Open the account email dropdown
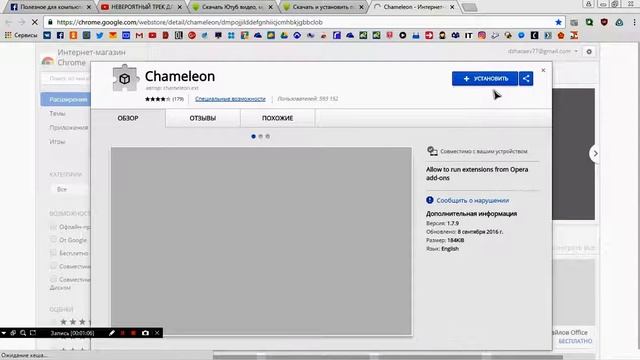The height and width of the screenshot is (360, 640). coord(543,51)
